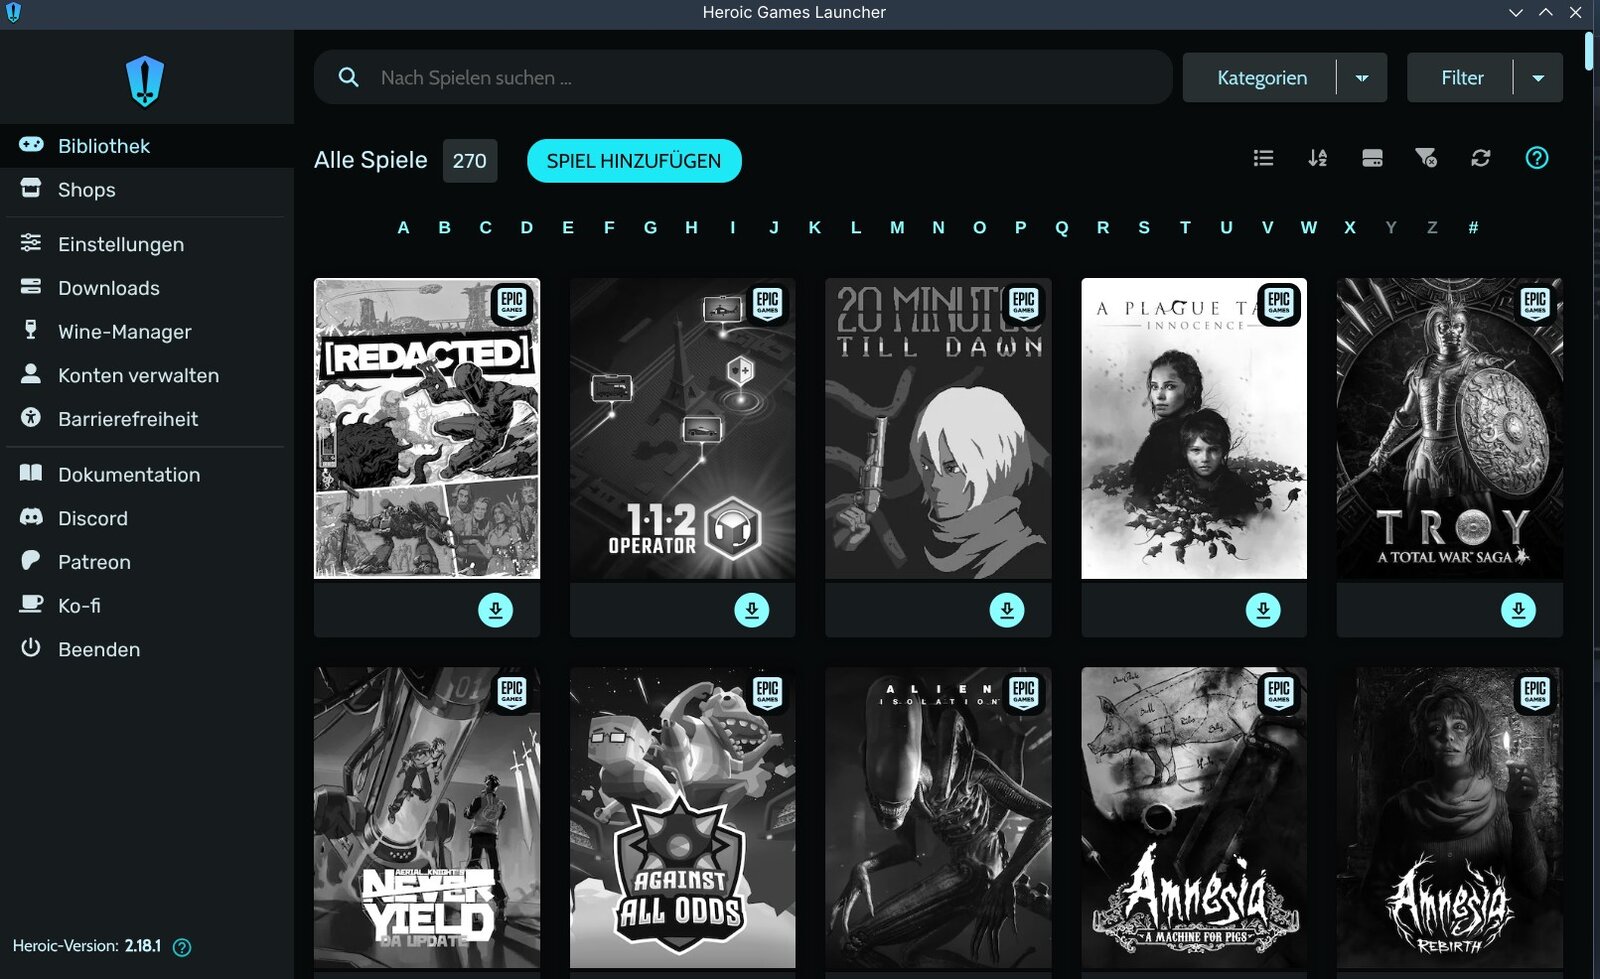1600x979 pixels.
Task: Expand the Filter dropdown arrow
Action: click(x=1538, y=78)
